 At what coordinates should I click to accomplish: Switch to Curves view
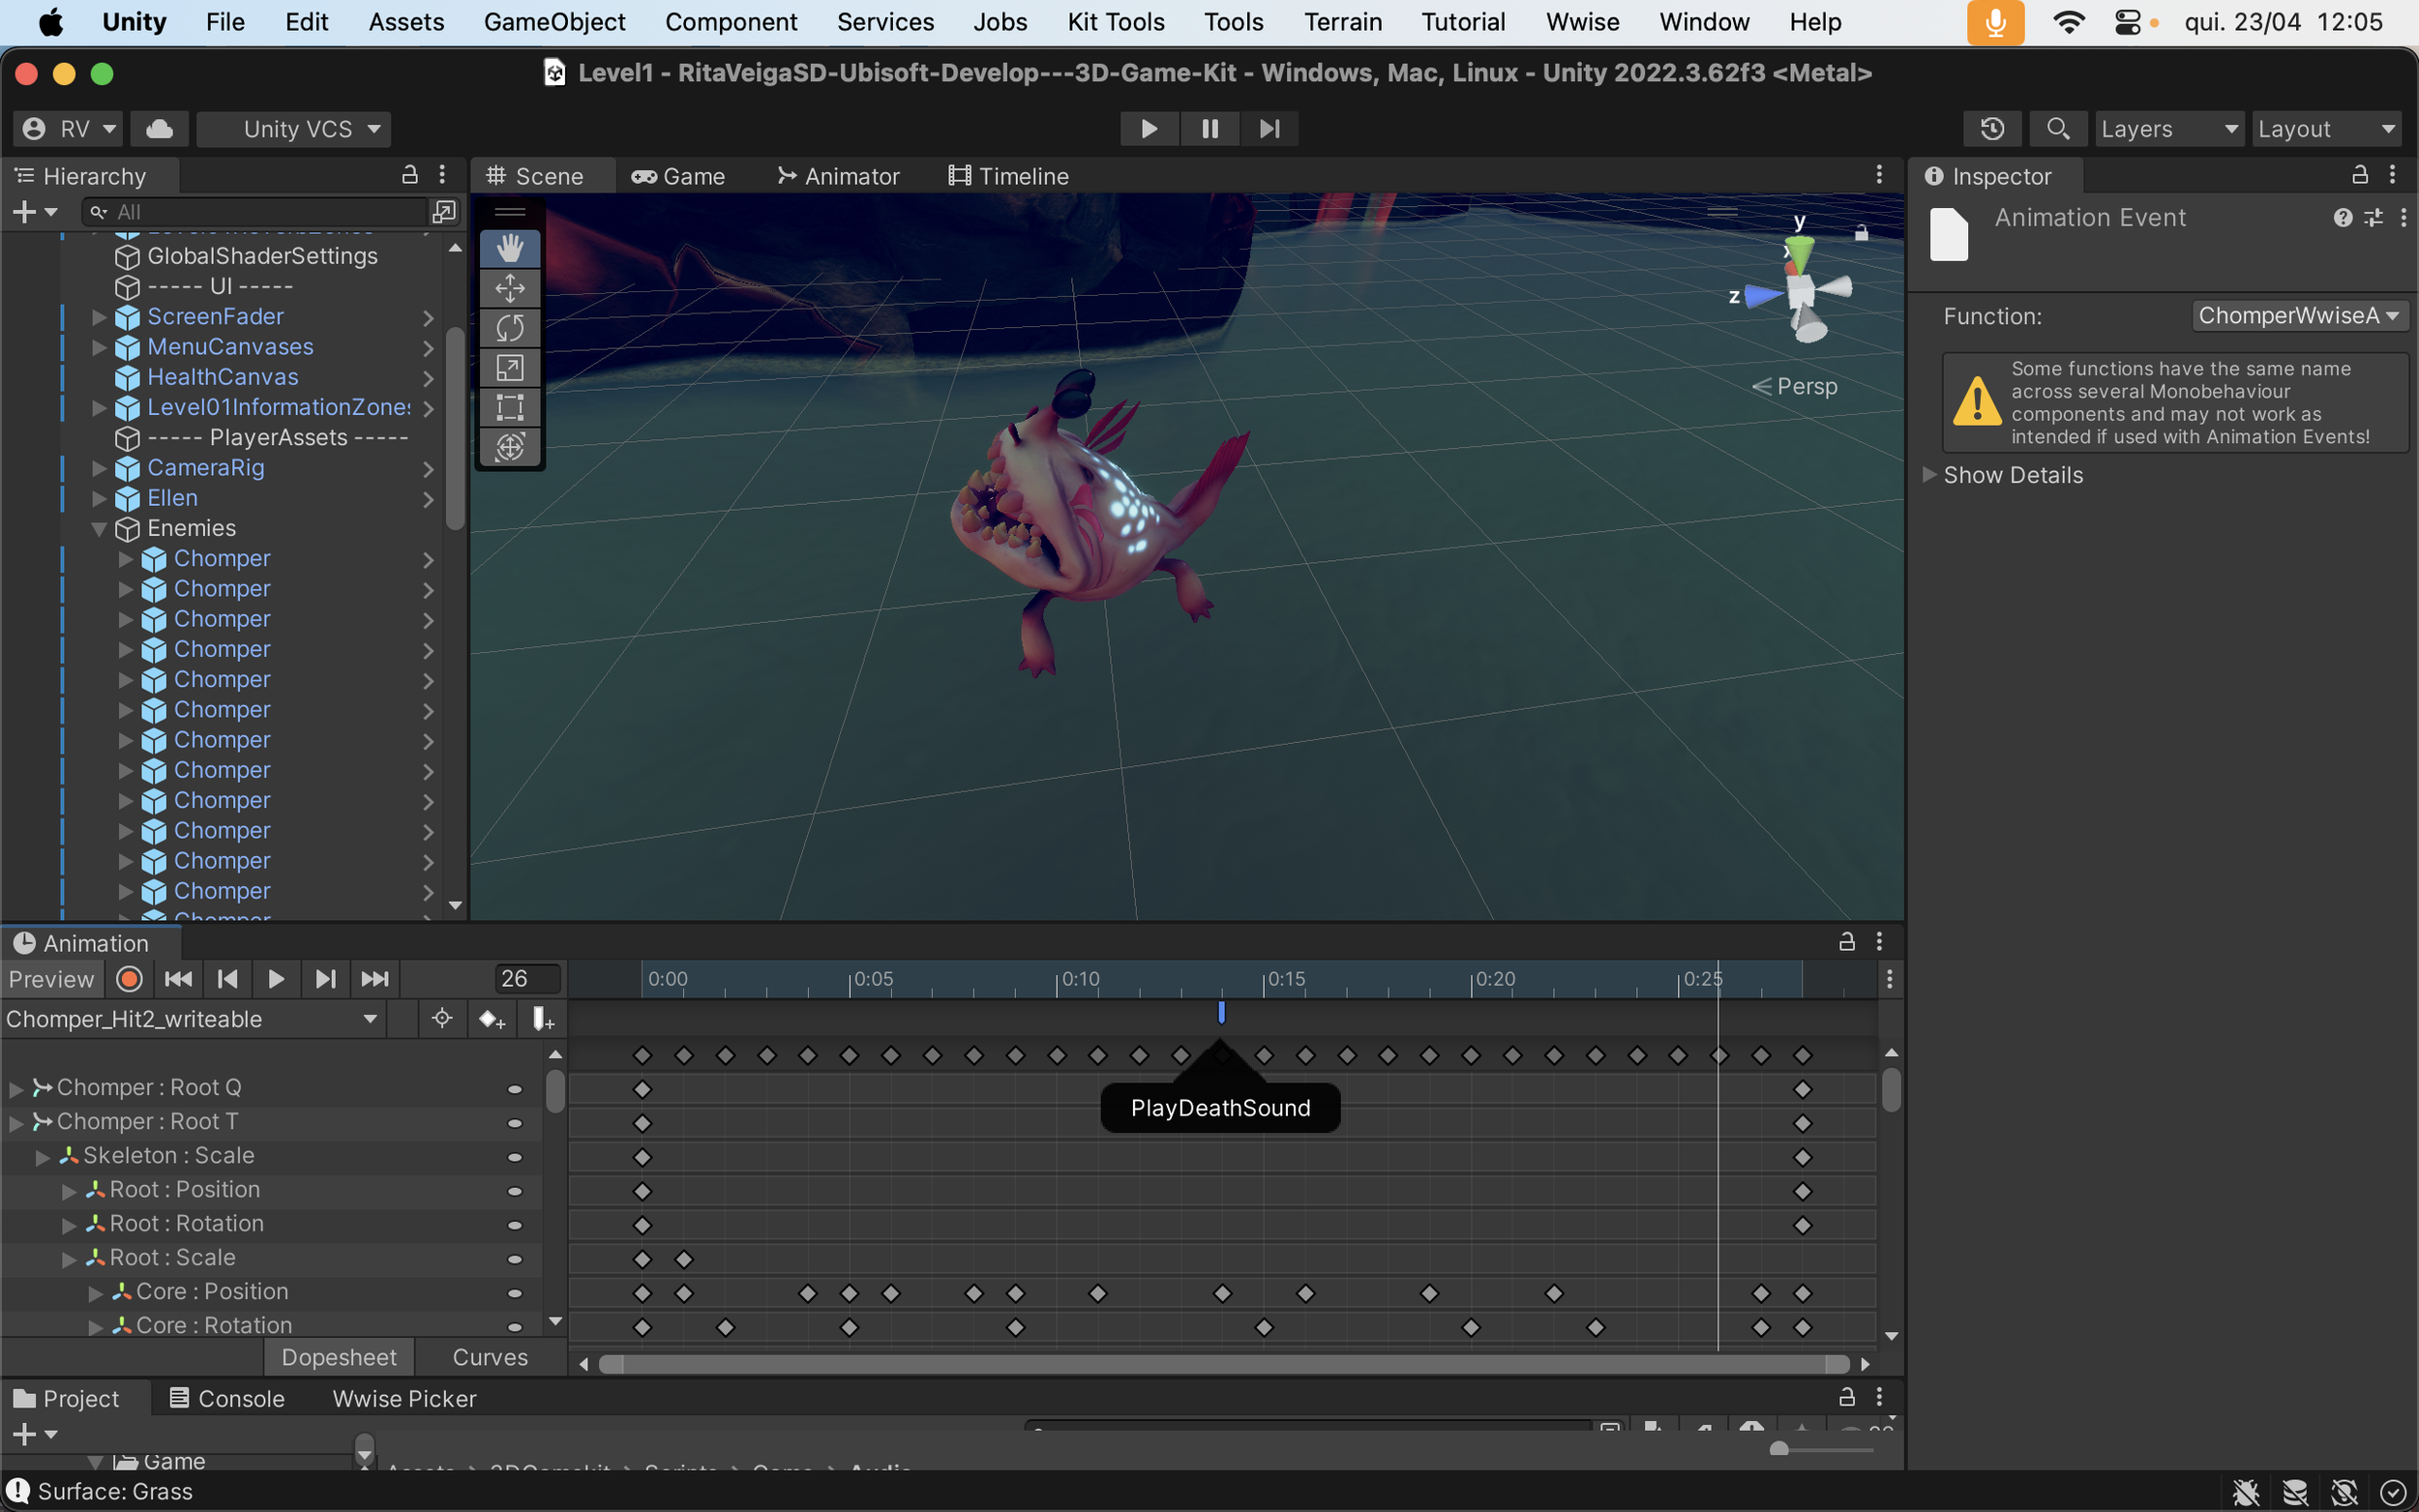point(489,1357)
